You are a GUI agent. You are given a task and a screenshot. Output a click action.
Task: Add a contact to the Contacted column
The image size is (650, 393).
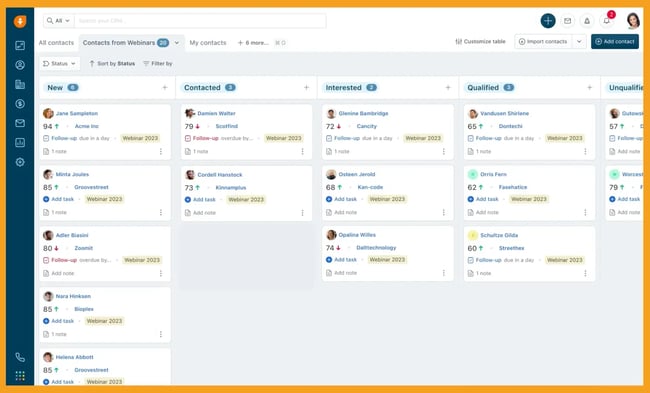(306, 87)
